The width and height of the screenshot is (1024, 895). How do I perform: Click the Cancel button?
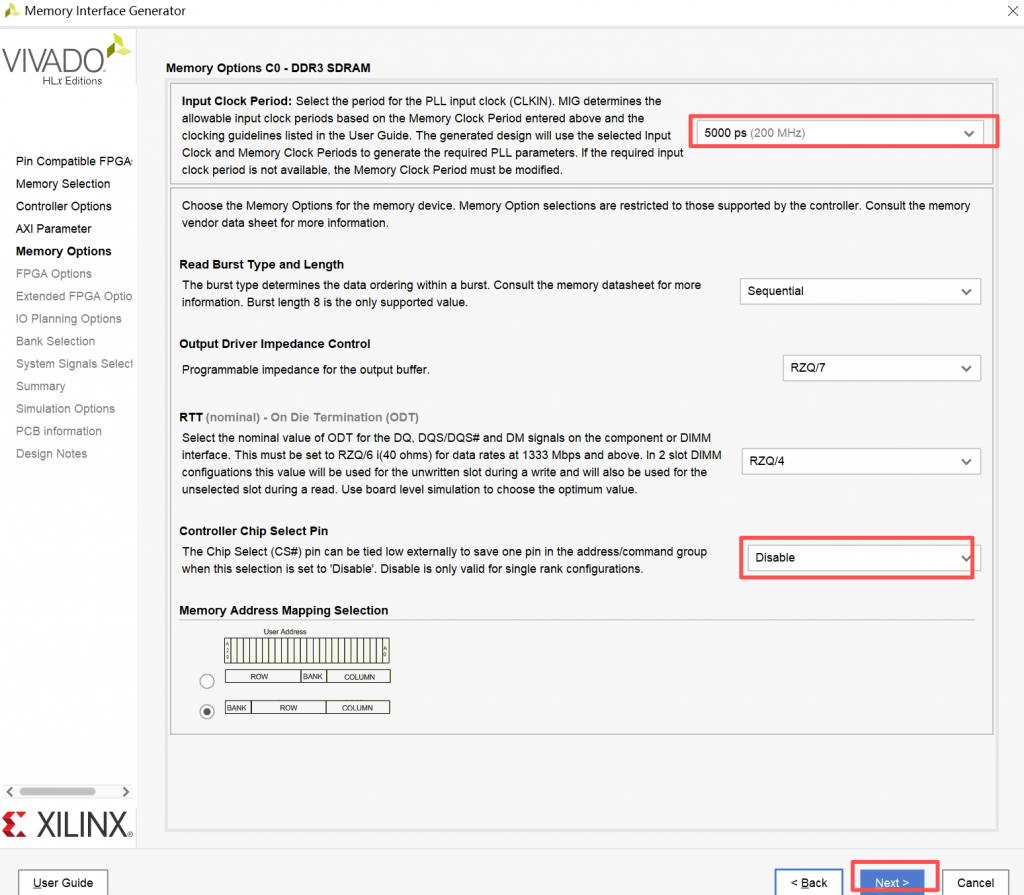(x=974, y=883)
